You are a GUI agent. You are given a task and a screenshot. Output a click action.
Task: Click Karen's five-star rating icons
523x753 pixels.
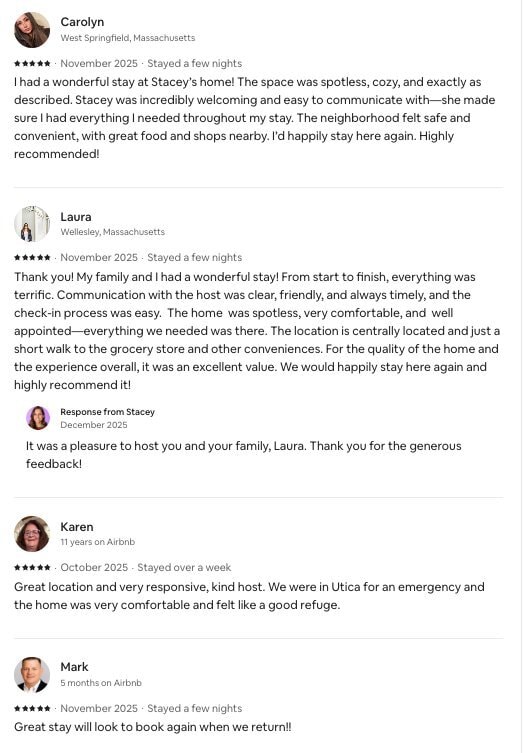coord(32,567)
